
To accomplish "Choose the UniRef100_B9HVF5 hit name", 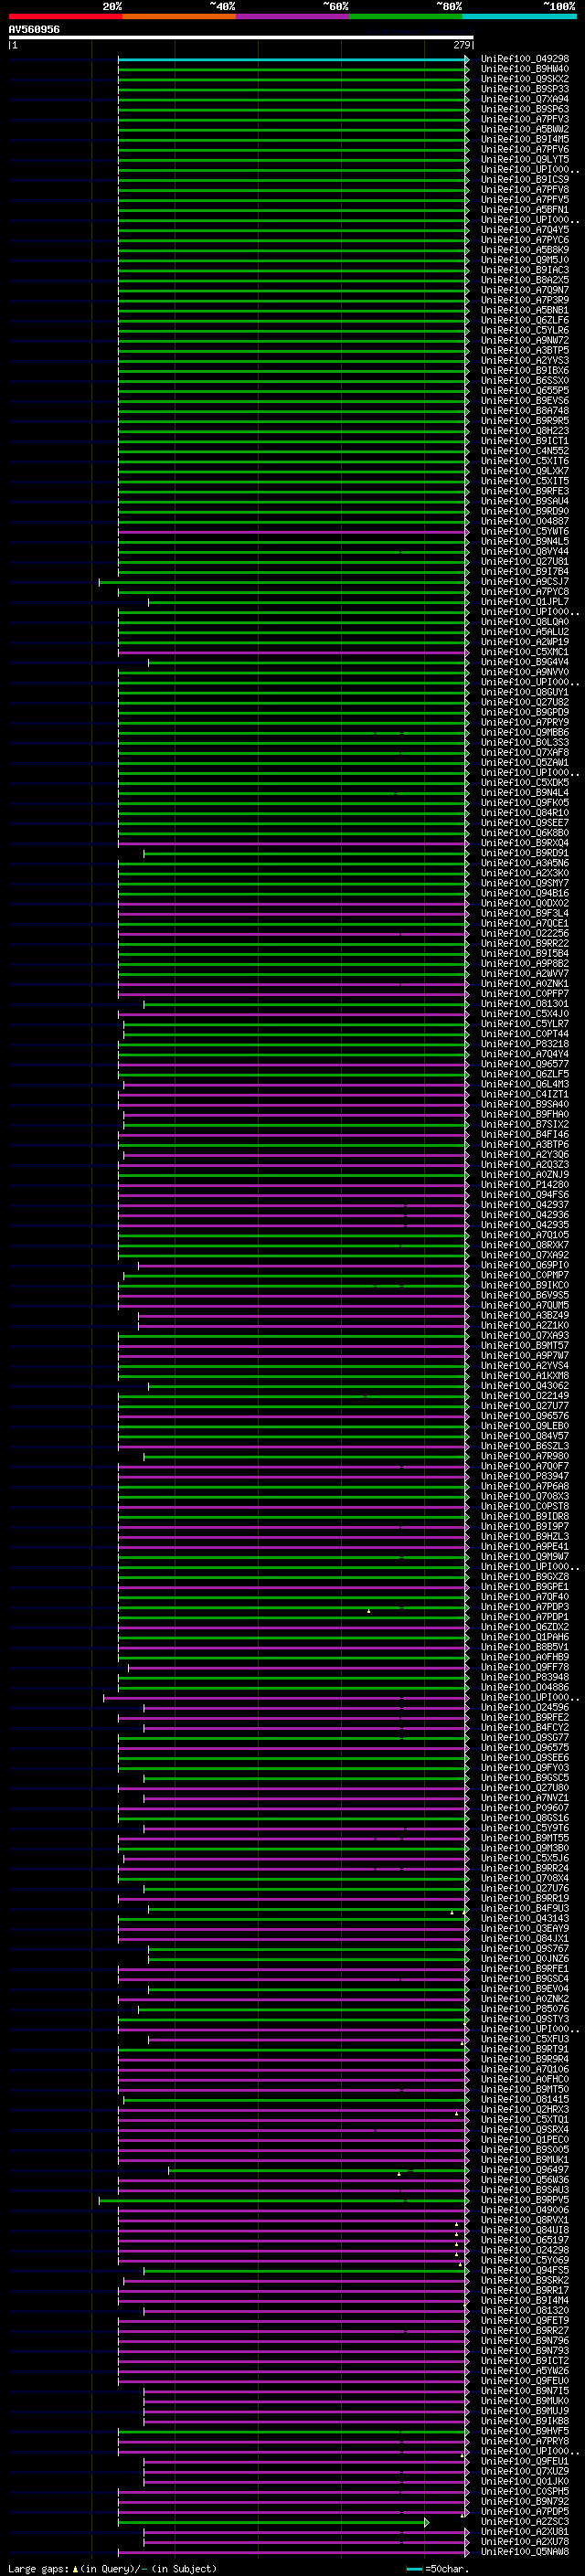I will (524, 2431).
